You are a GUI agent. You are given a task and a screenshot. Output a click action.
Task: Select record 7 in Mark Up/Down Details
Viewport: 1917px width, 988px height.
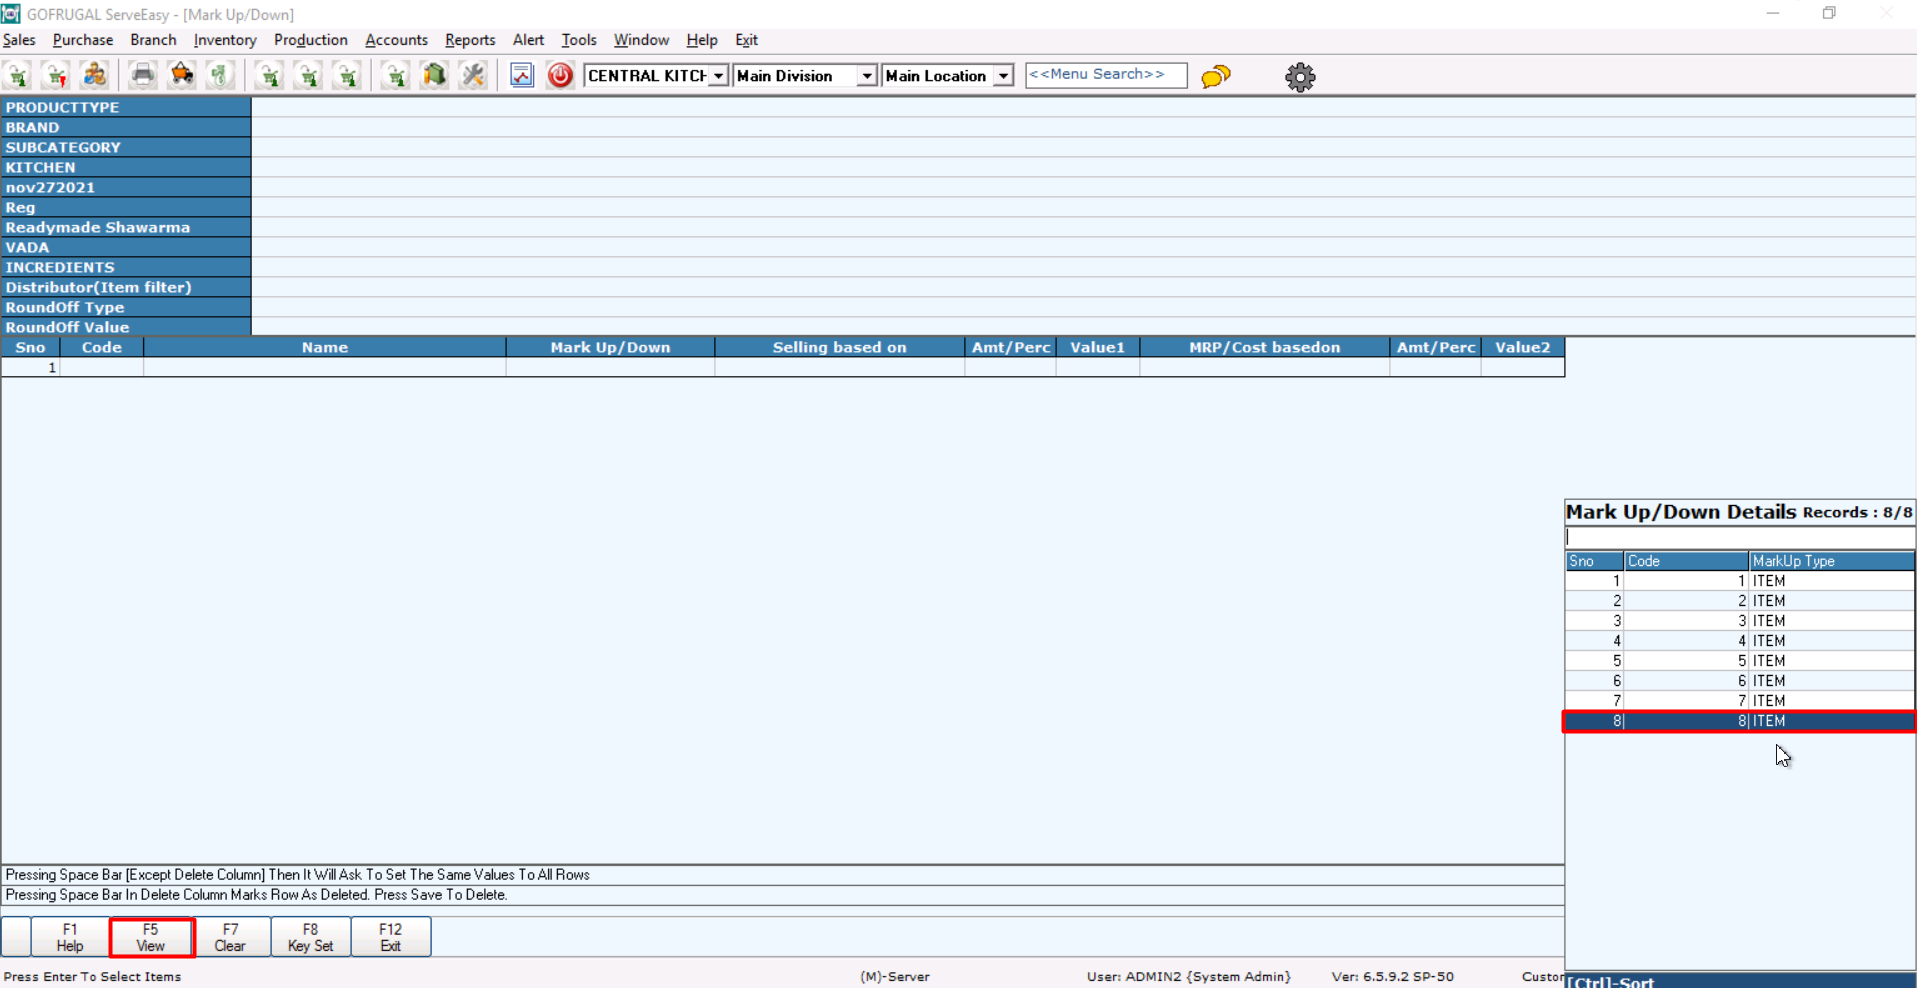pyautogui.click(x=1740, y=701)
